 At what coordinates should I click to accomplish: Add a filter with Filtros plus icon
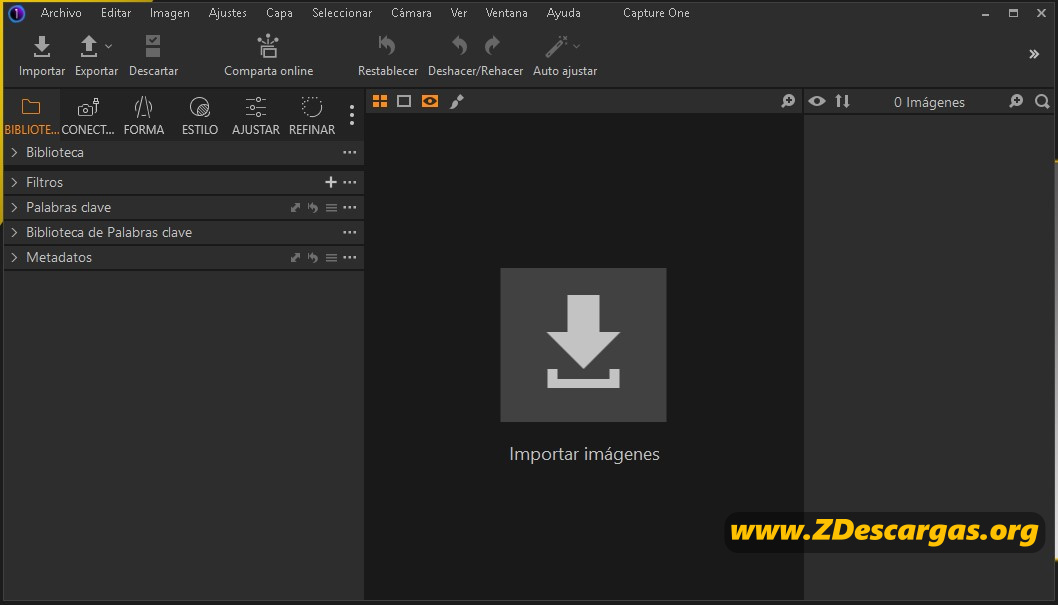click(331, 182)
